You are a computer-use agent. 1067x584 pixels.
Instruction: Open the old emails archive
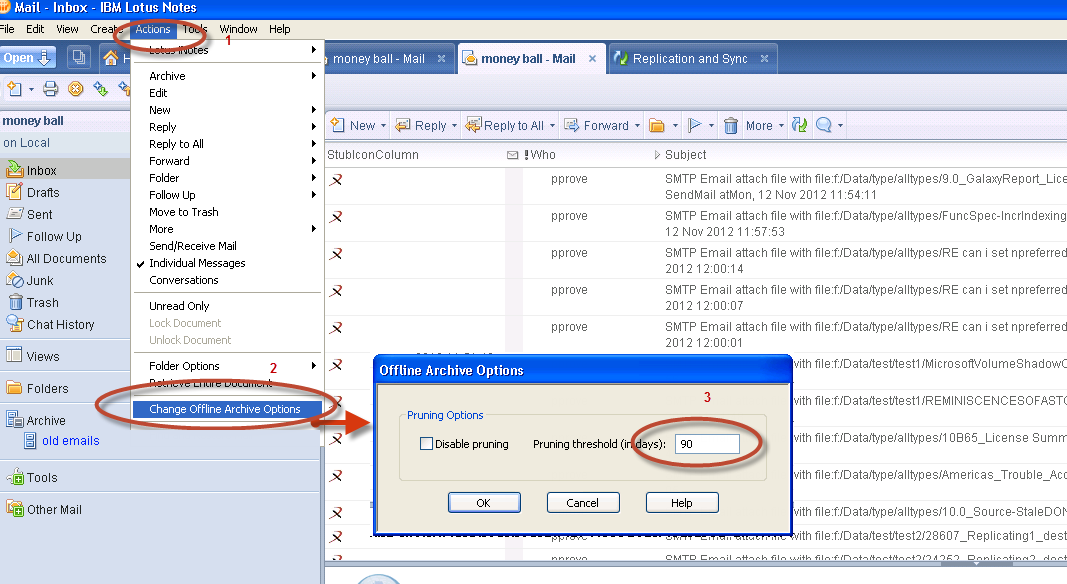point(70,441)
